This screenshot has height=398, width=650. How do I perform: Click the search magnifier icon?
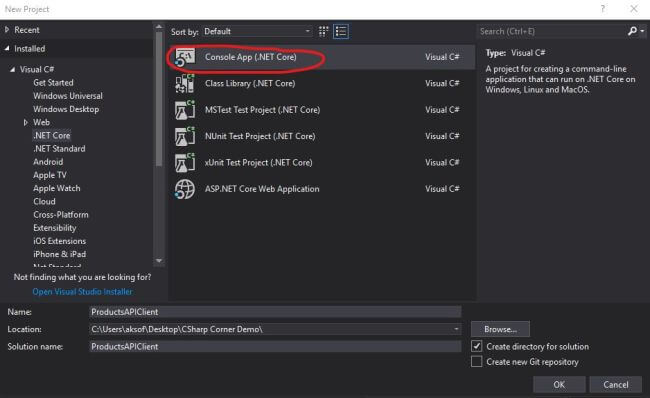click(x=632, y=31)
